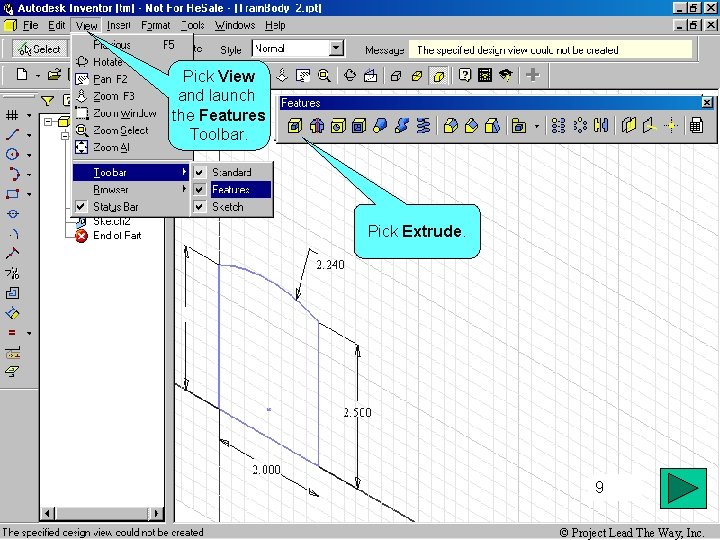The image size is (720, 540).
Task: Click the green next arrow button
Action: [683, 488]
